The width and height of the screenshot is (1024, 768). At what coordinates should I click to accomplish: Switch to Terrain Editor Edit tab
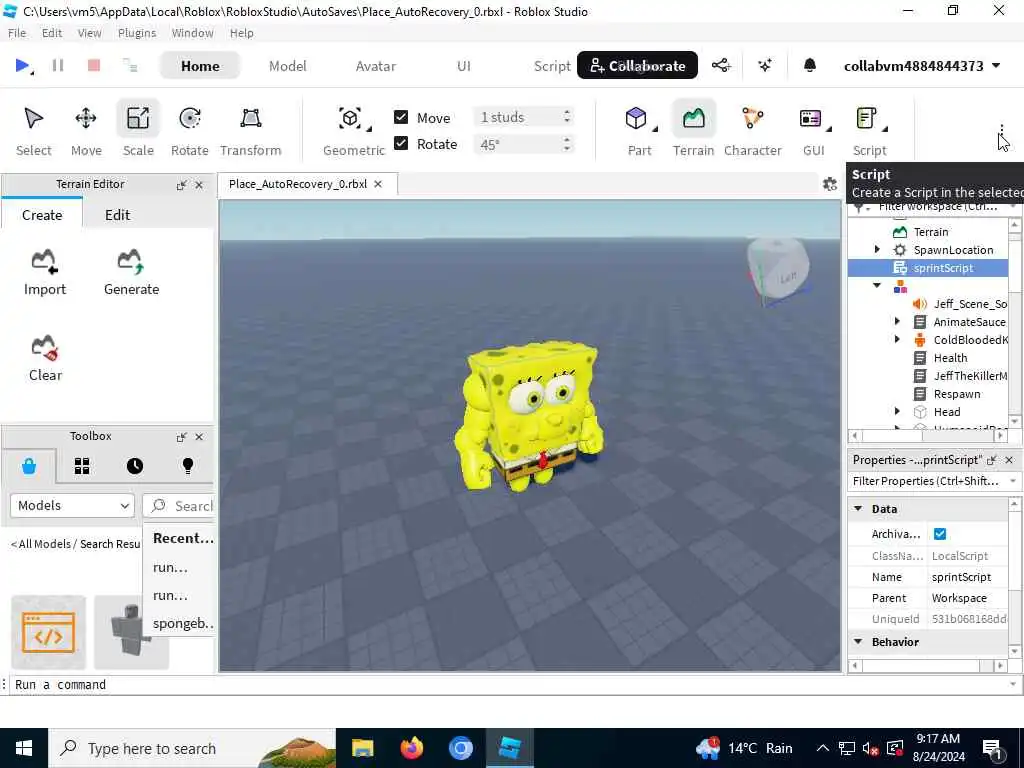[x=118, y=215]
